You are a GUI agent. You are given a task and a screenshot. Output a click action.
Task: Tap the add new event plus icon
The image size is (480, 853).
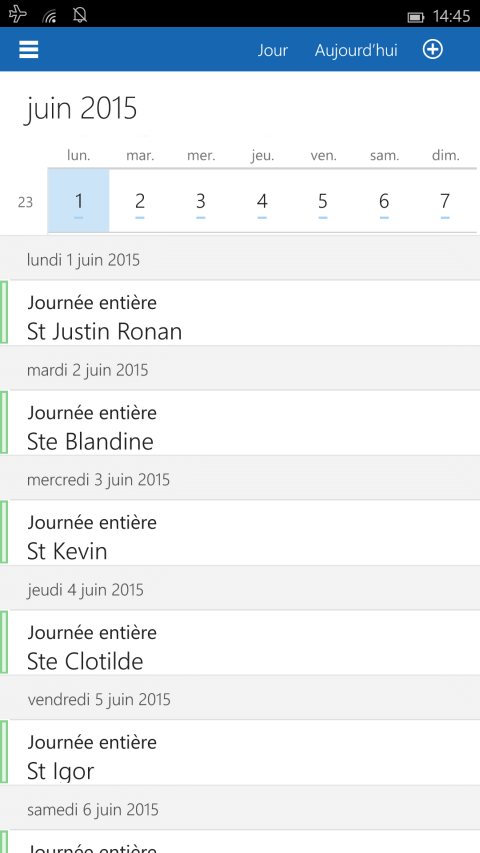click(x=433, y=50)
